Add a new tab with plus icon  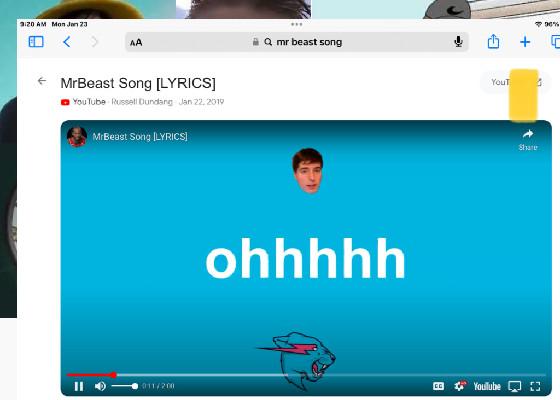[525, 42]
